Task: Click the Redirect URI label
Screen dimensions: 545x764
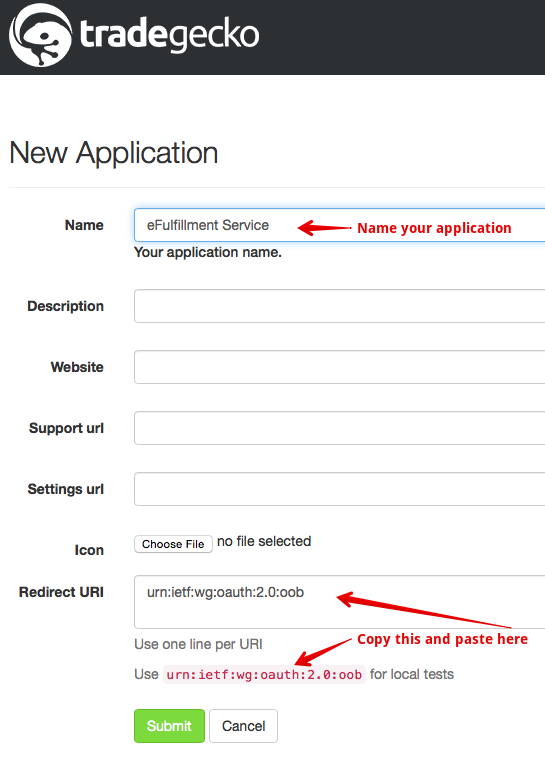Action: [61, 592]
